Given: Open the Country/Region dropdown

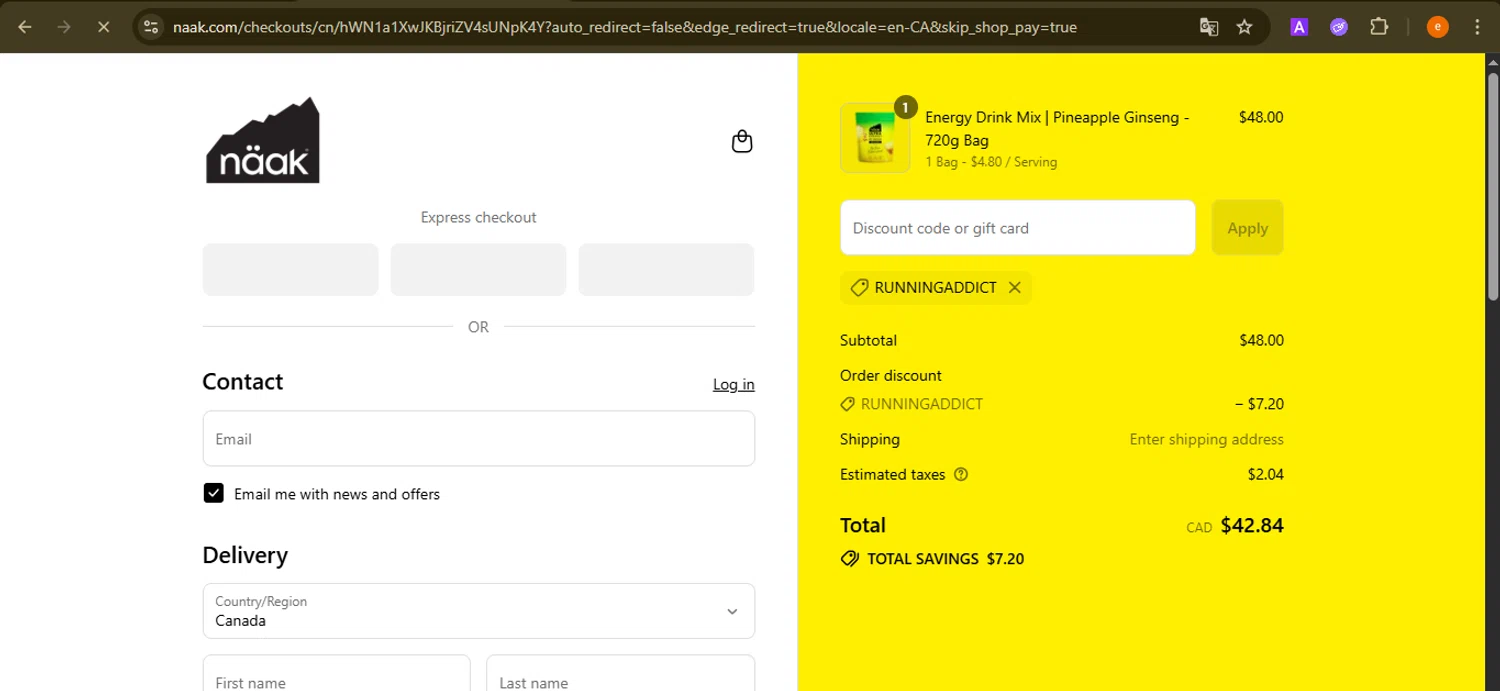Looking at the screenshot, I should click(x=479, y=611).
